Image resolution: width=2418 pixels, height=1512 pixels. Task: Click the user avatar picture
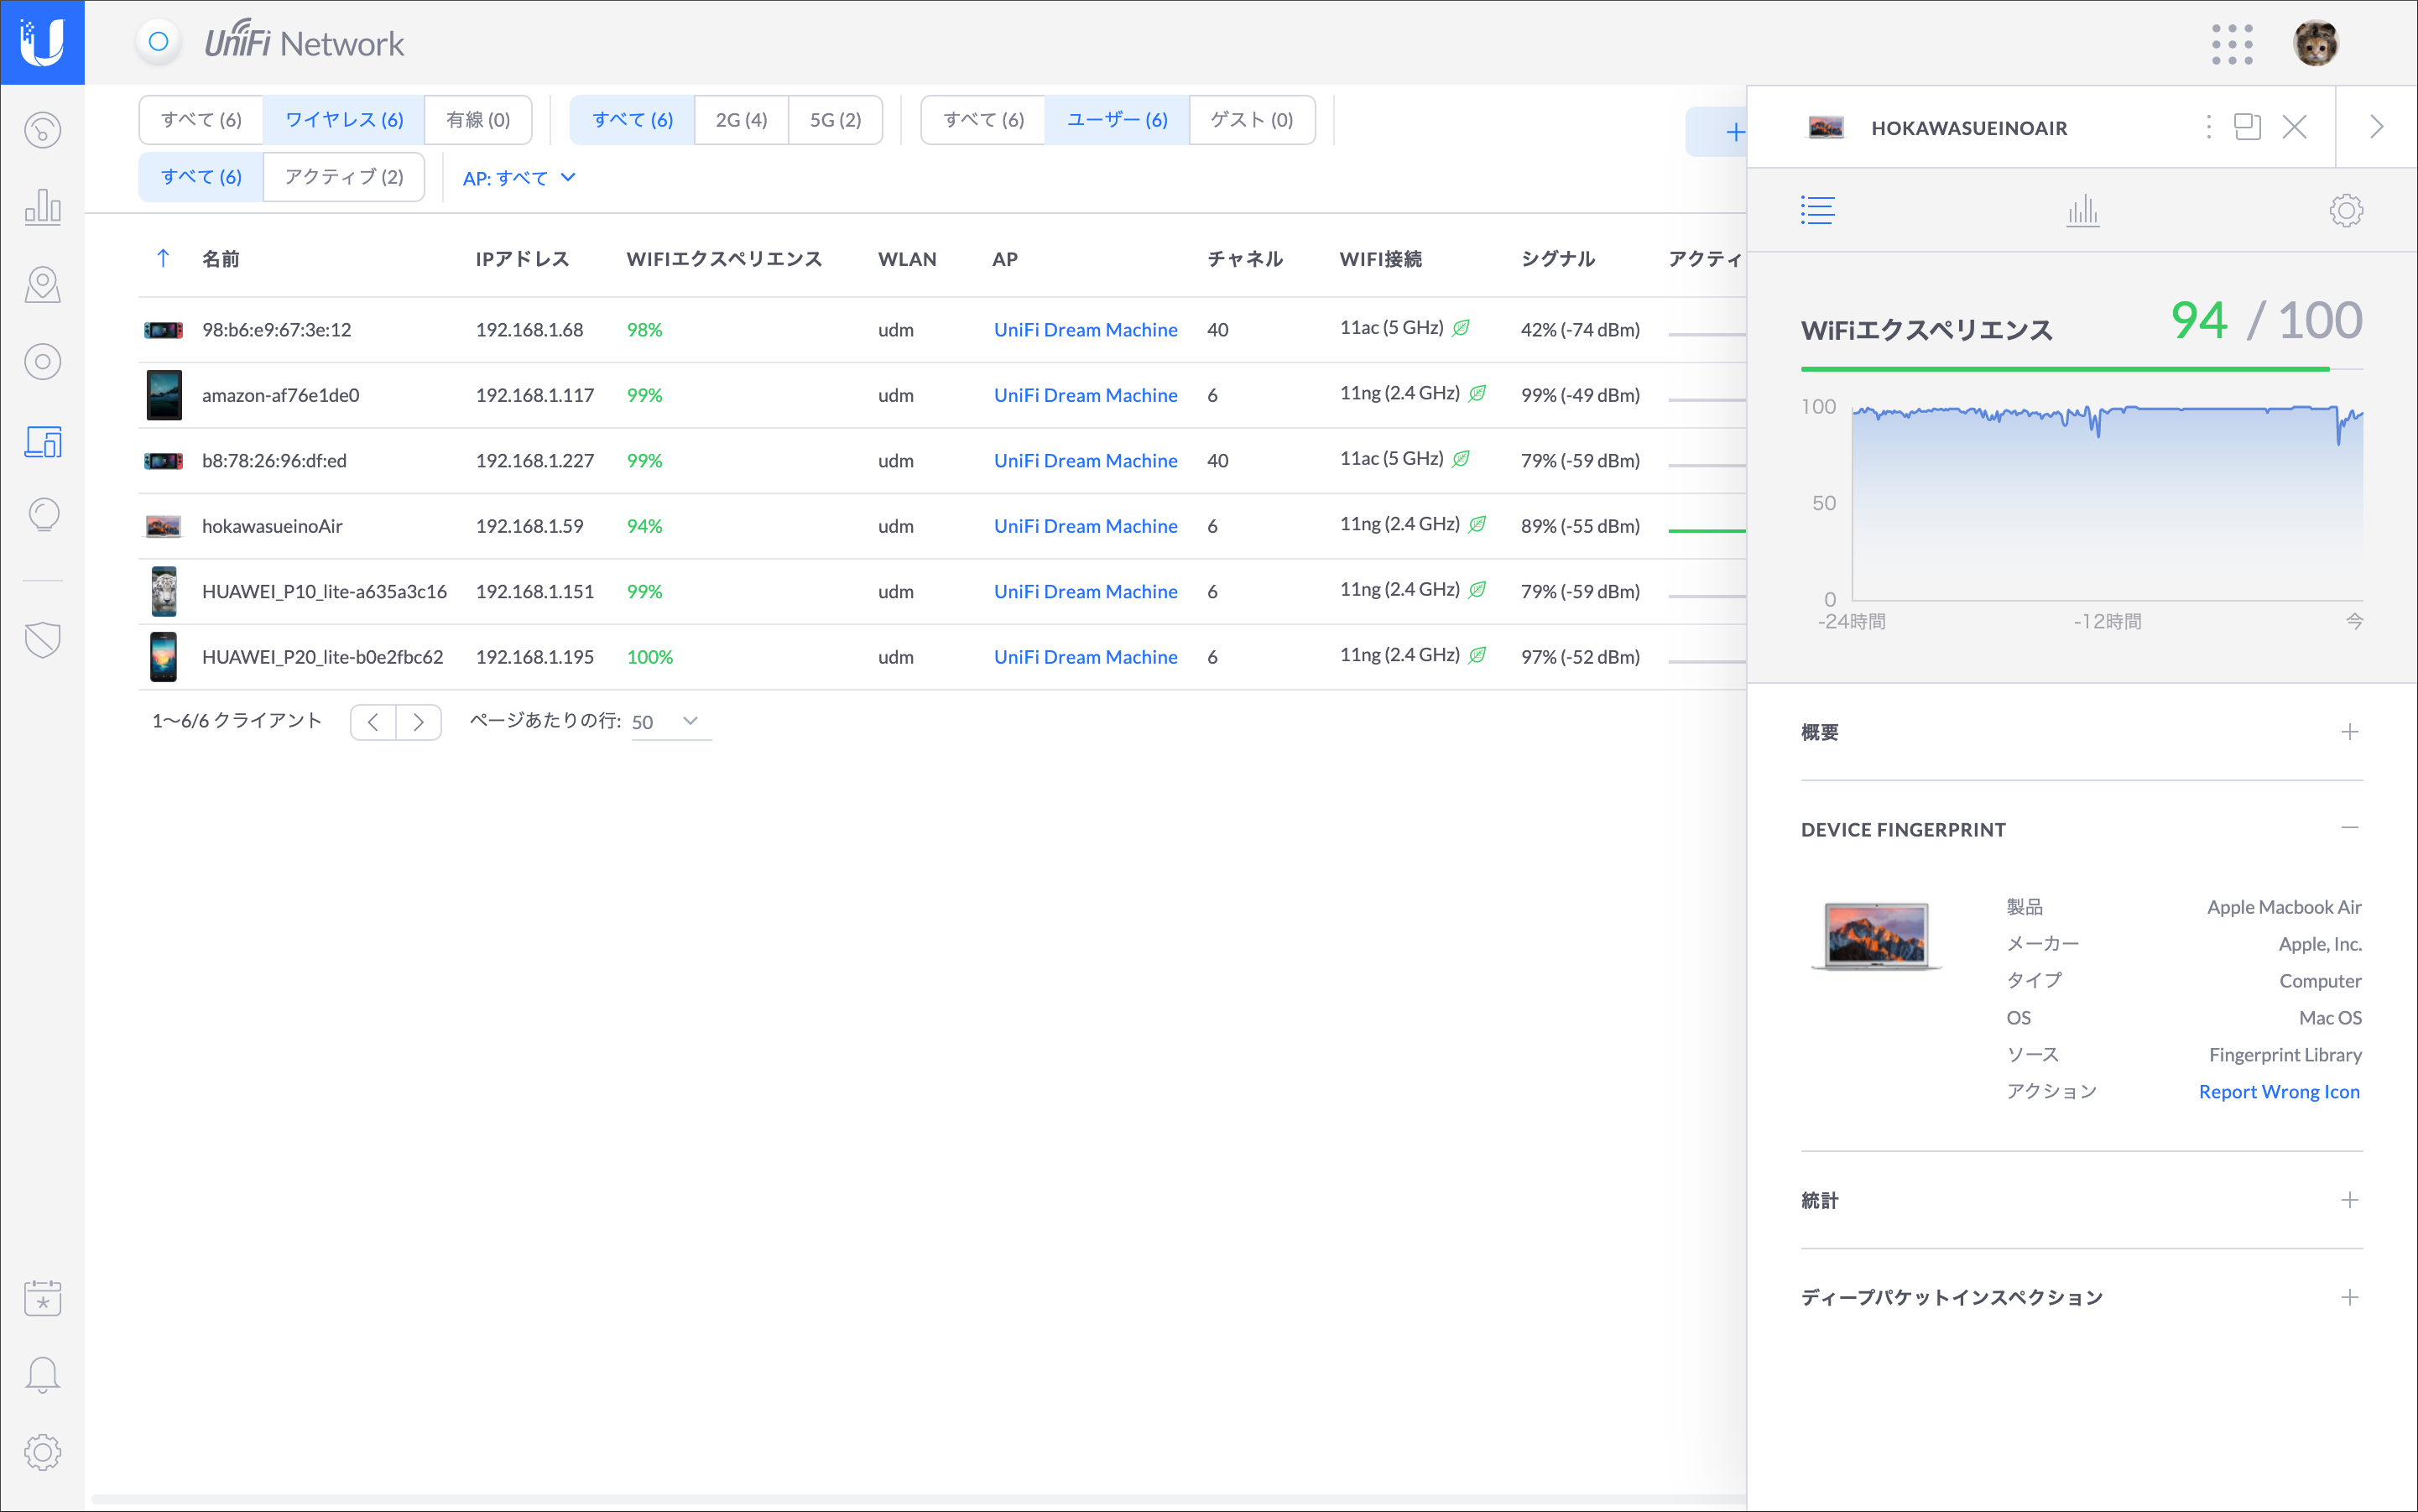pyautogui.click(x=2315, y=43)
